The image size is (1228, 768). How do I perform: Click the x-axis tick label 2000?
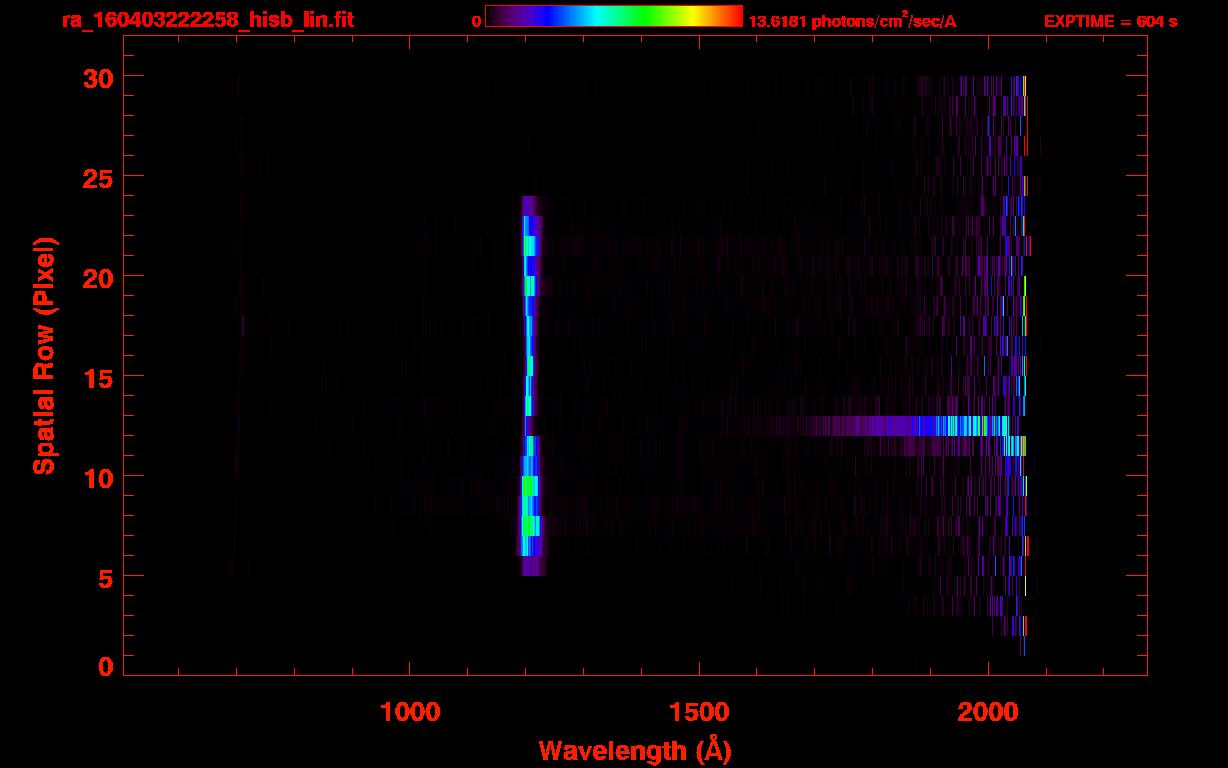988,712
